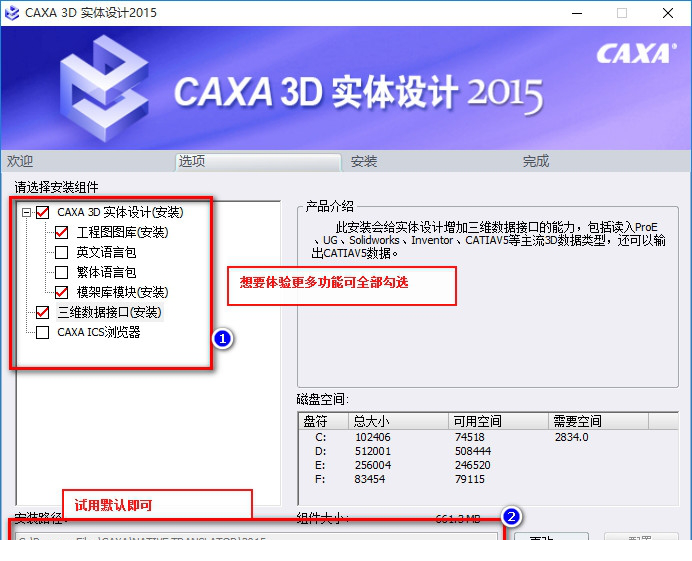692x561 pixels.
Task: Select the 模架库模块(安装) tree label
Action: (122, 292)
